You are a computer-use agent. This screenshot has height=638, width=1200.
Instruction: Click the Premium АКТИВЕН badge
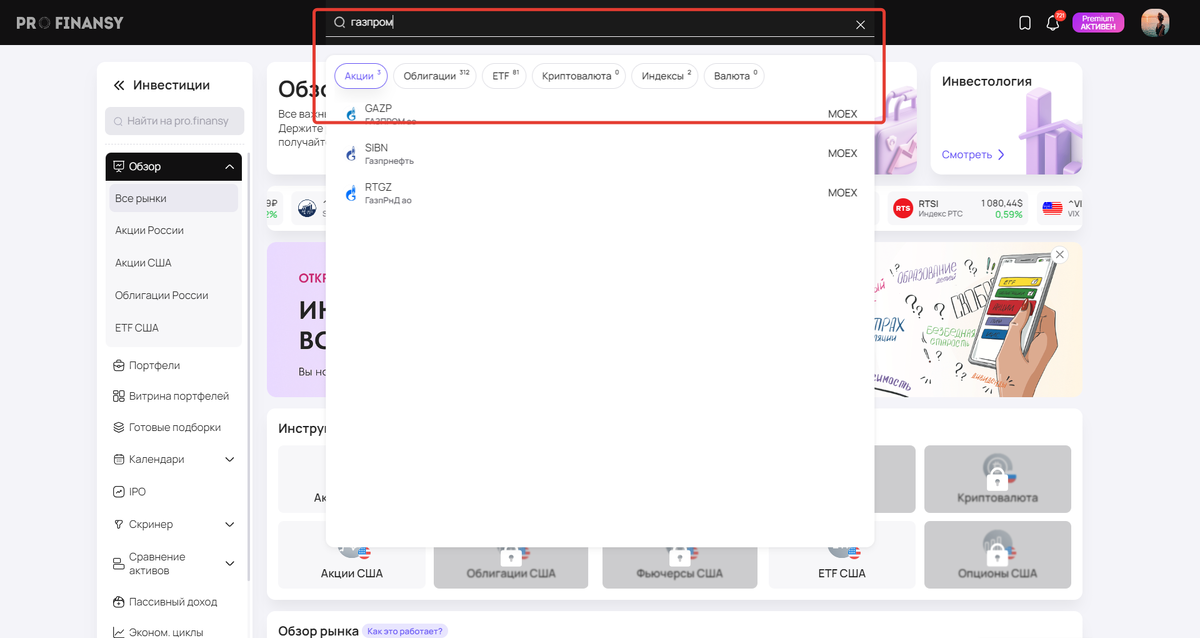click(1098, 23)
